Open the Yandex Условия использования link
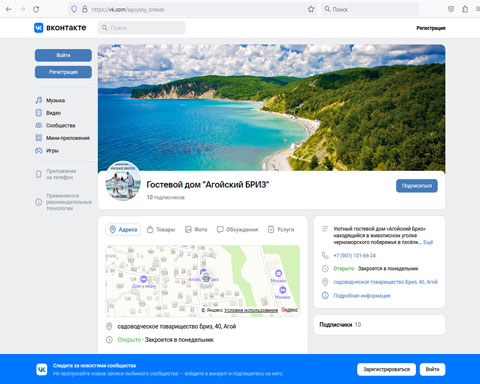Image resolution: width=480 pixels, height=384 pixels. point(251,310)
